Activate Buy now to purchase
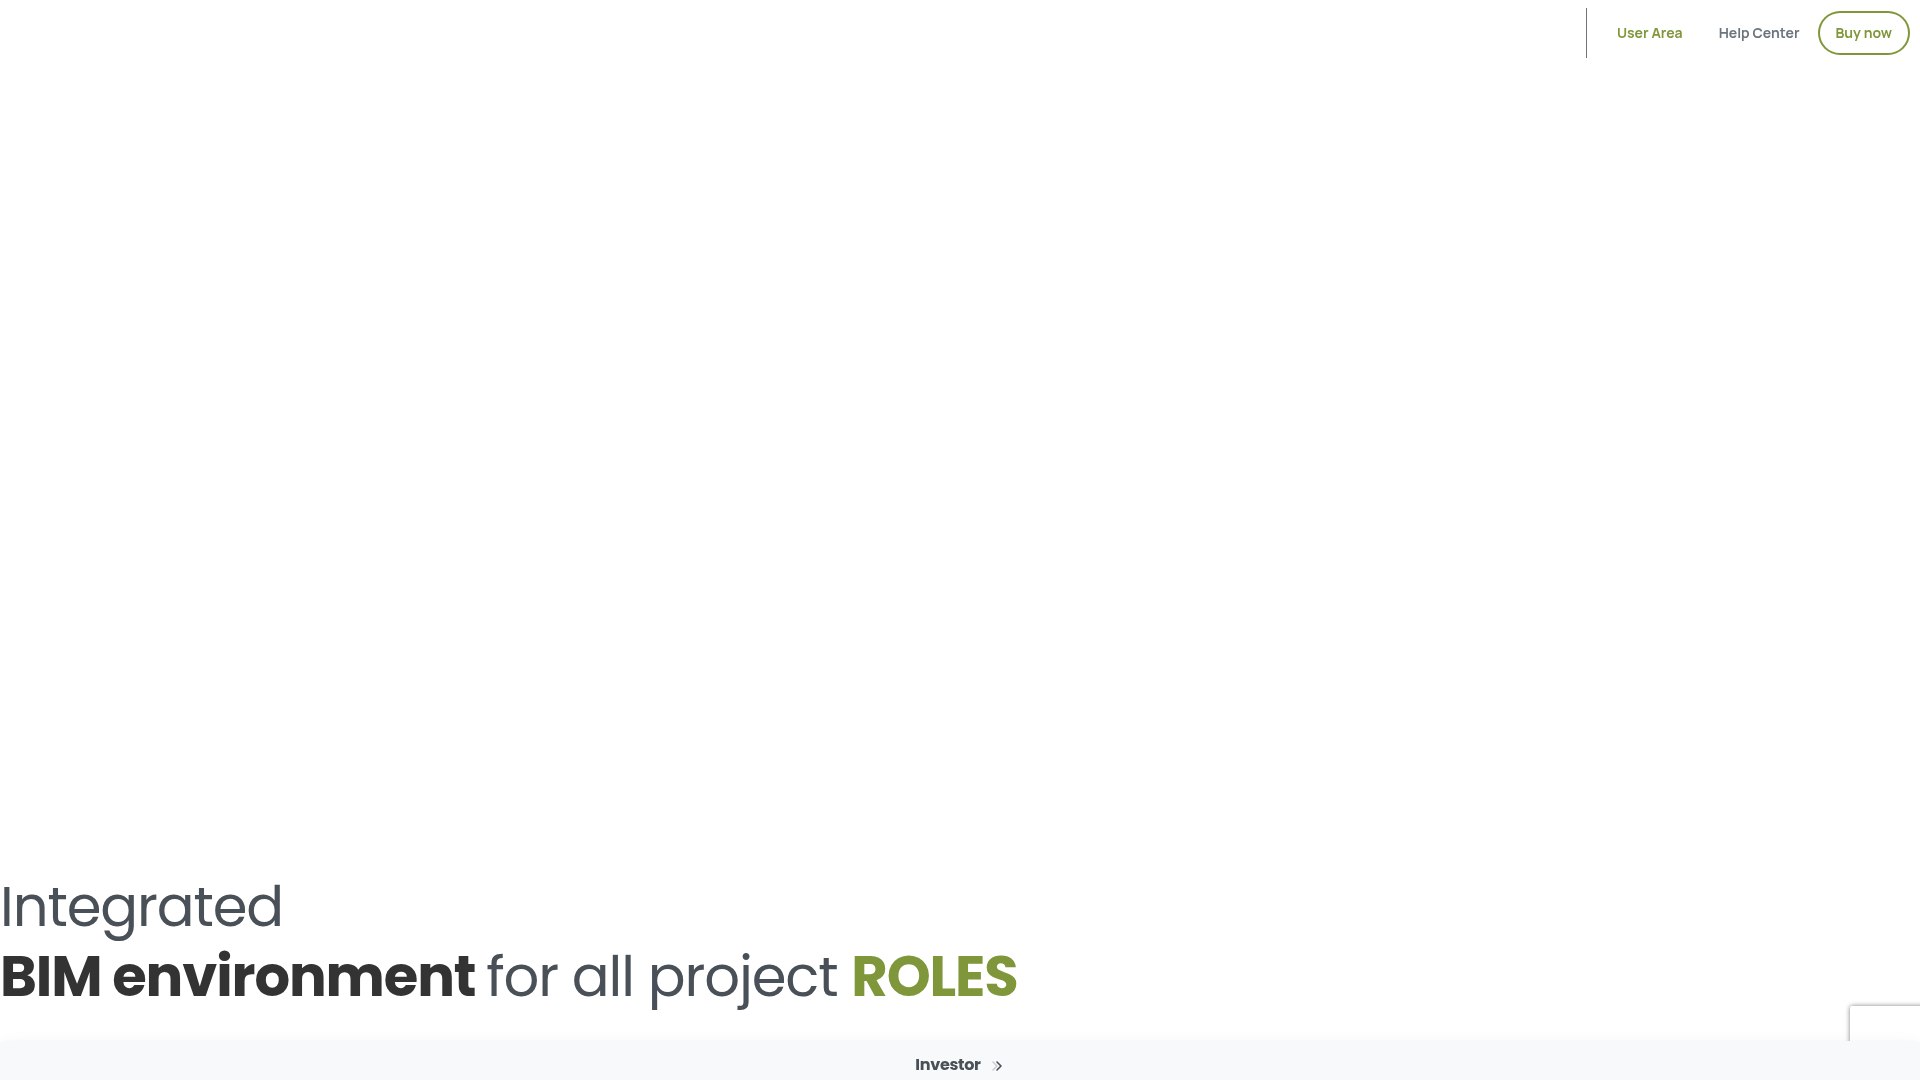 pos(1863,32)
